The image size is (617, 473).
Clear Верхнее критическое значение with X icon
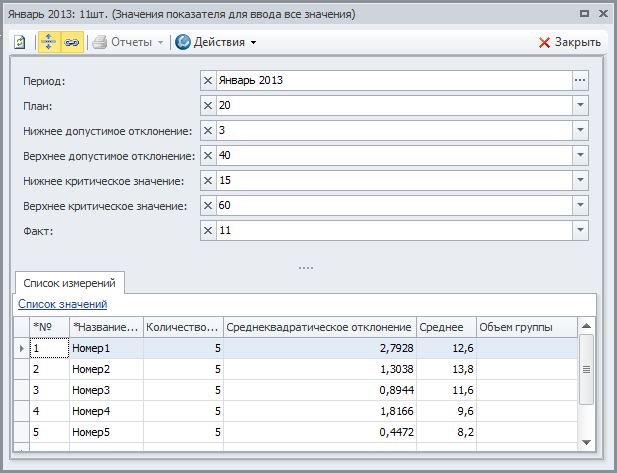208,206
